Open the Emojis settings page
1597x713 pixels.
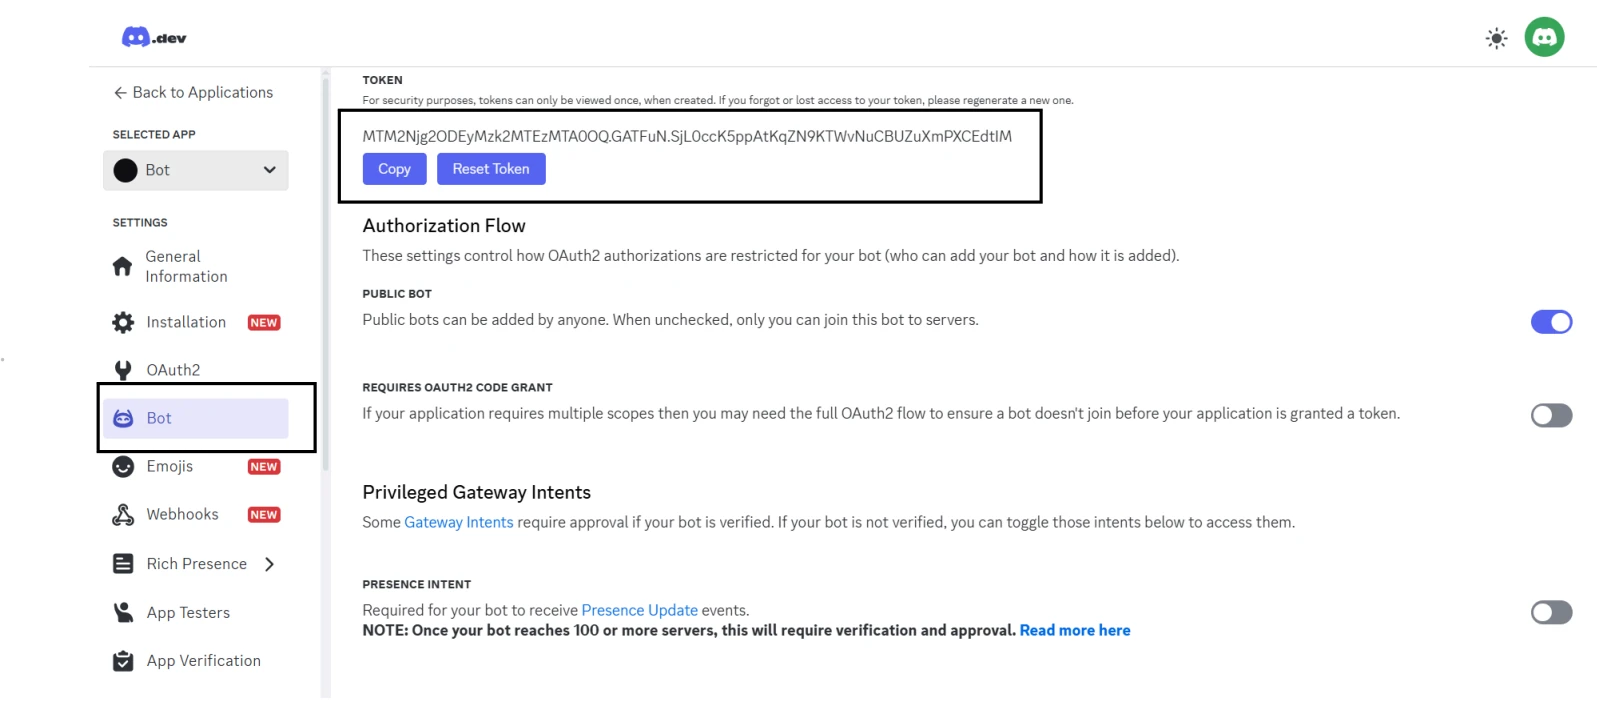(169, 466)
